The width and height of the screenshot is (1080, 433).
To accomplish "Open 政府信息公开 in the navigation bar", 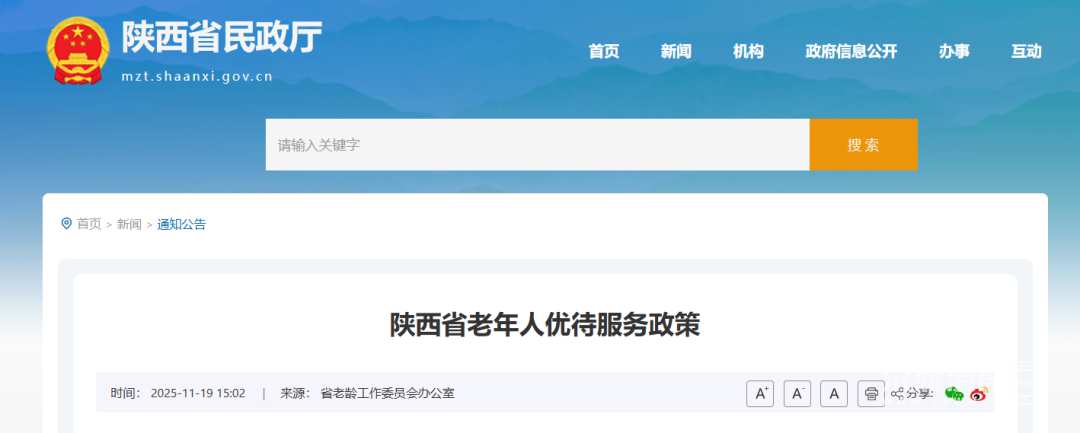I will tap(851, 51).
